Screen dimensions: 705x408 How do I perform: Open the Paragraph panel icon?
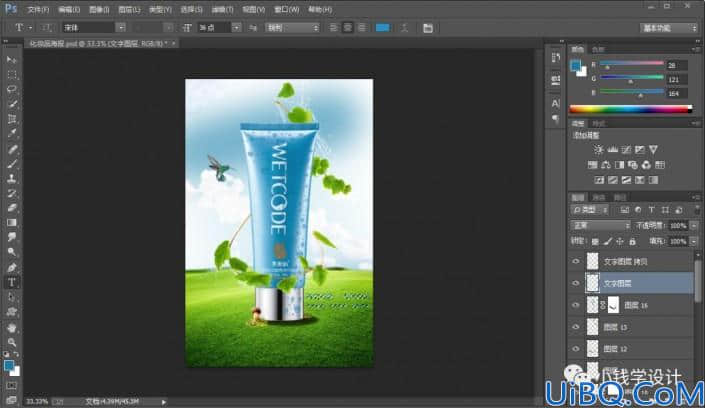coord(556,119)
